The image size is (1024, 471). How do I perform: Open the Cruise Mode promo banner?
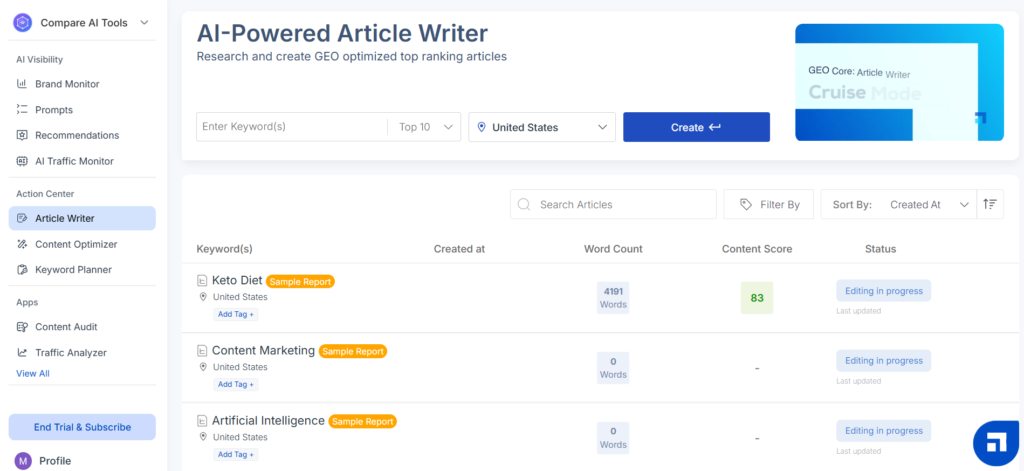(899, 82)
